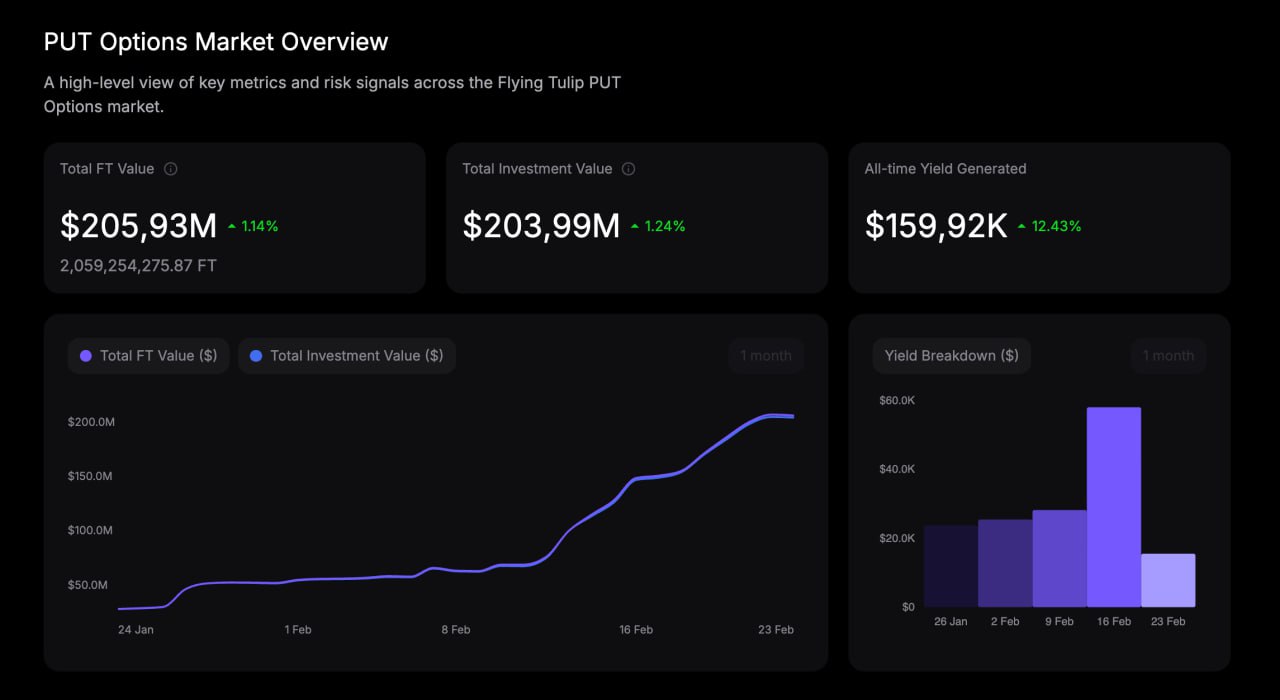1280x700 pixels.
Task: Click green up arrow next to 1.24%
Action: [635, 227]
